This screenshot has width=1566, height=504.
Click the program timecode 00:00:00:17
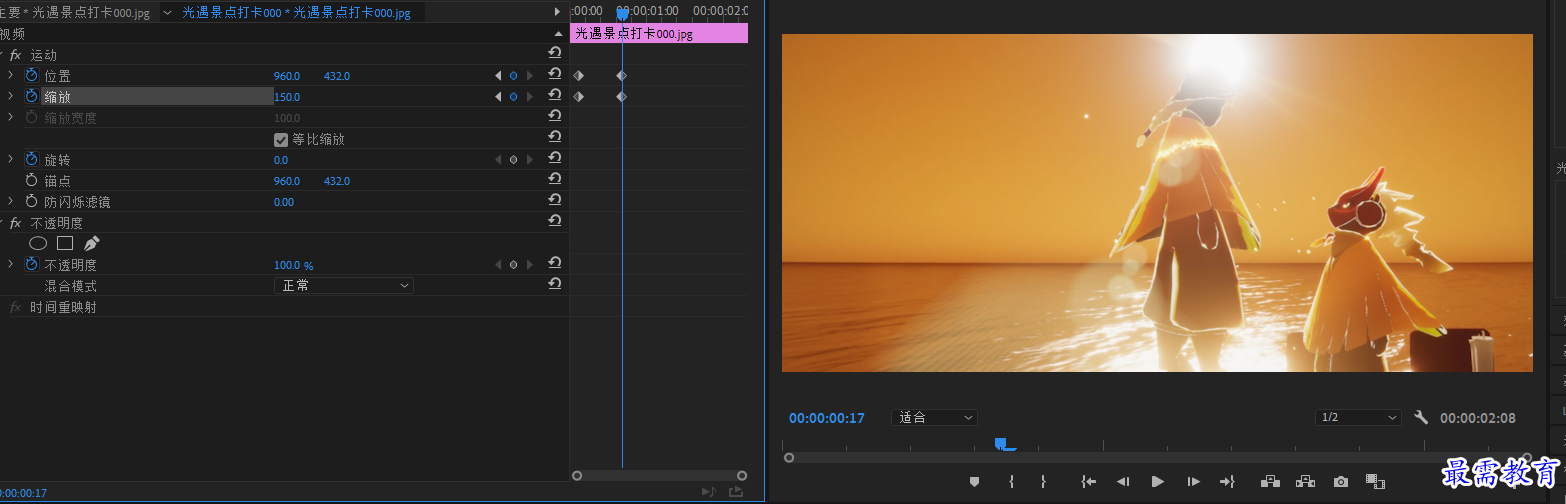[x=827, y=418]
